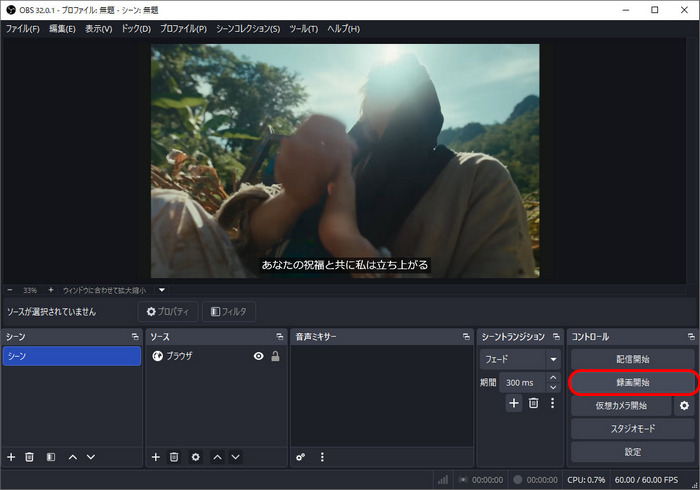Image resolution: width=700 pixels, height=490 pixels.
Task: Click the 録画開始 button
Action: [633, 382]
